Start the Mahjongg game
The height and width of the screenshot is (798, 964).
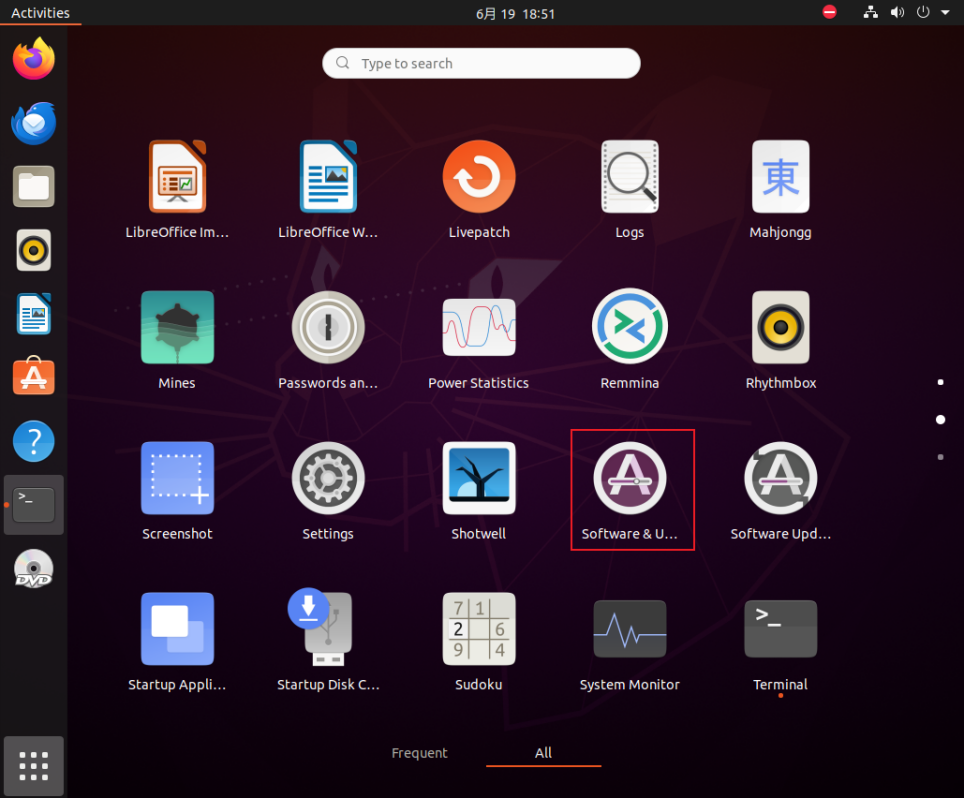(x=780, y=176)
